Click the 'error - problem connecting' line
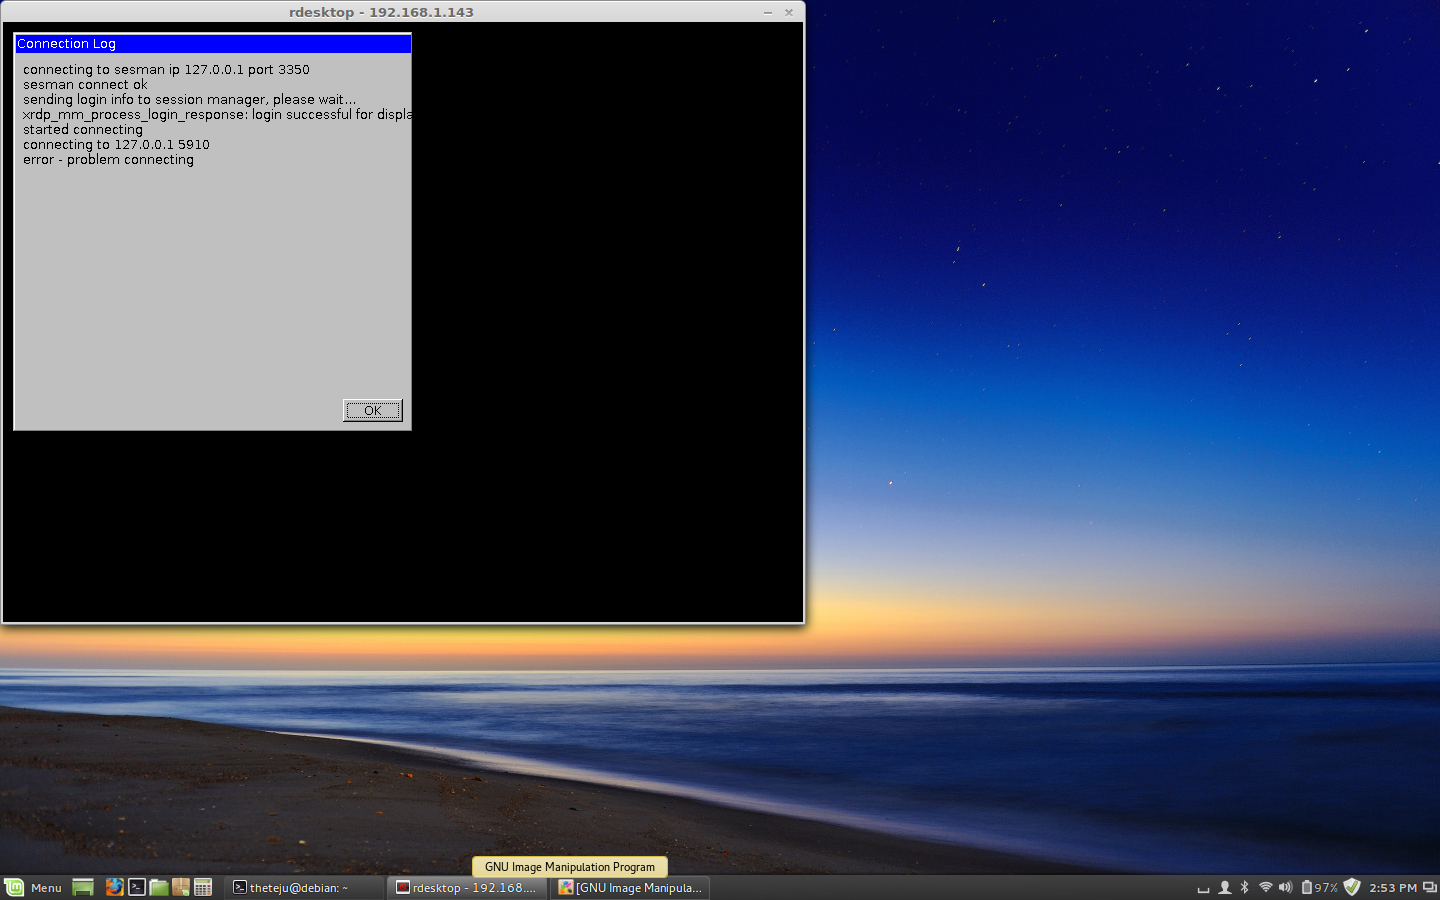The image size is (1440, 900). tap(109, 160)
